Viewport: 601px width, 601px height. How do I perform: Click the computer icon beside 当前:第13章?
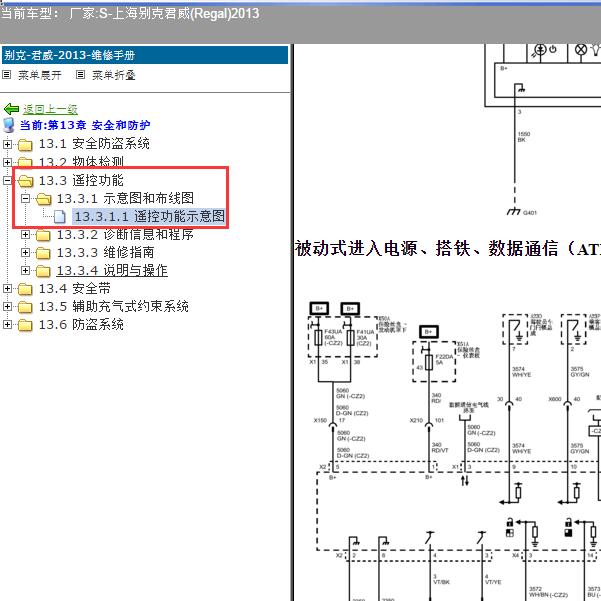click(x=8, y=125)
